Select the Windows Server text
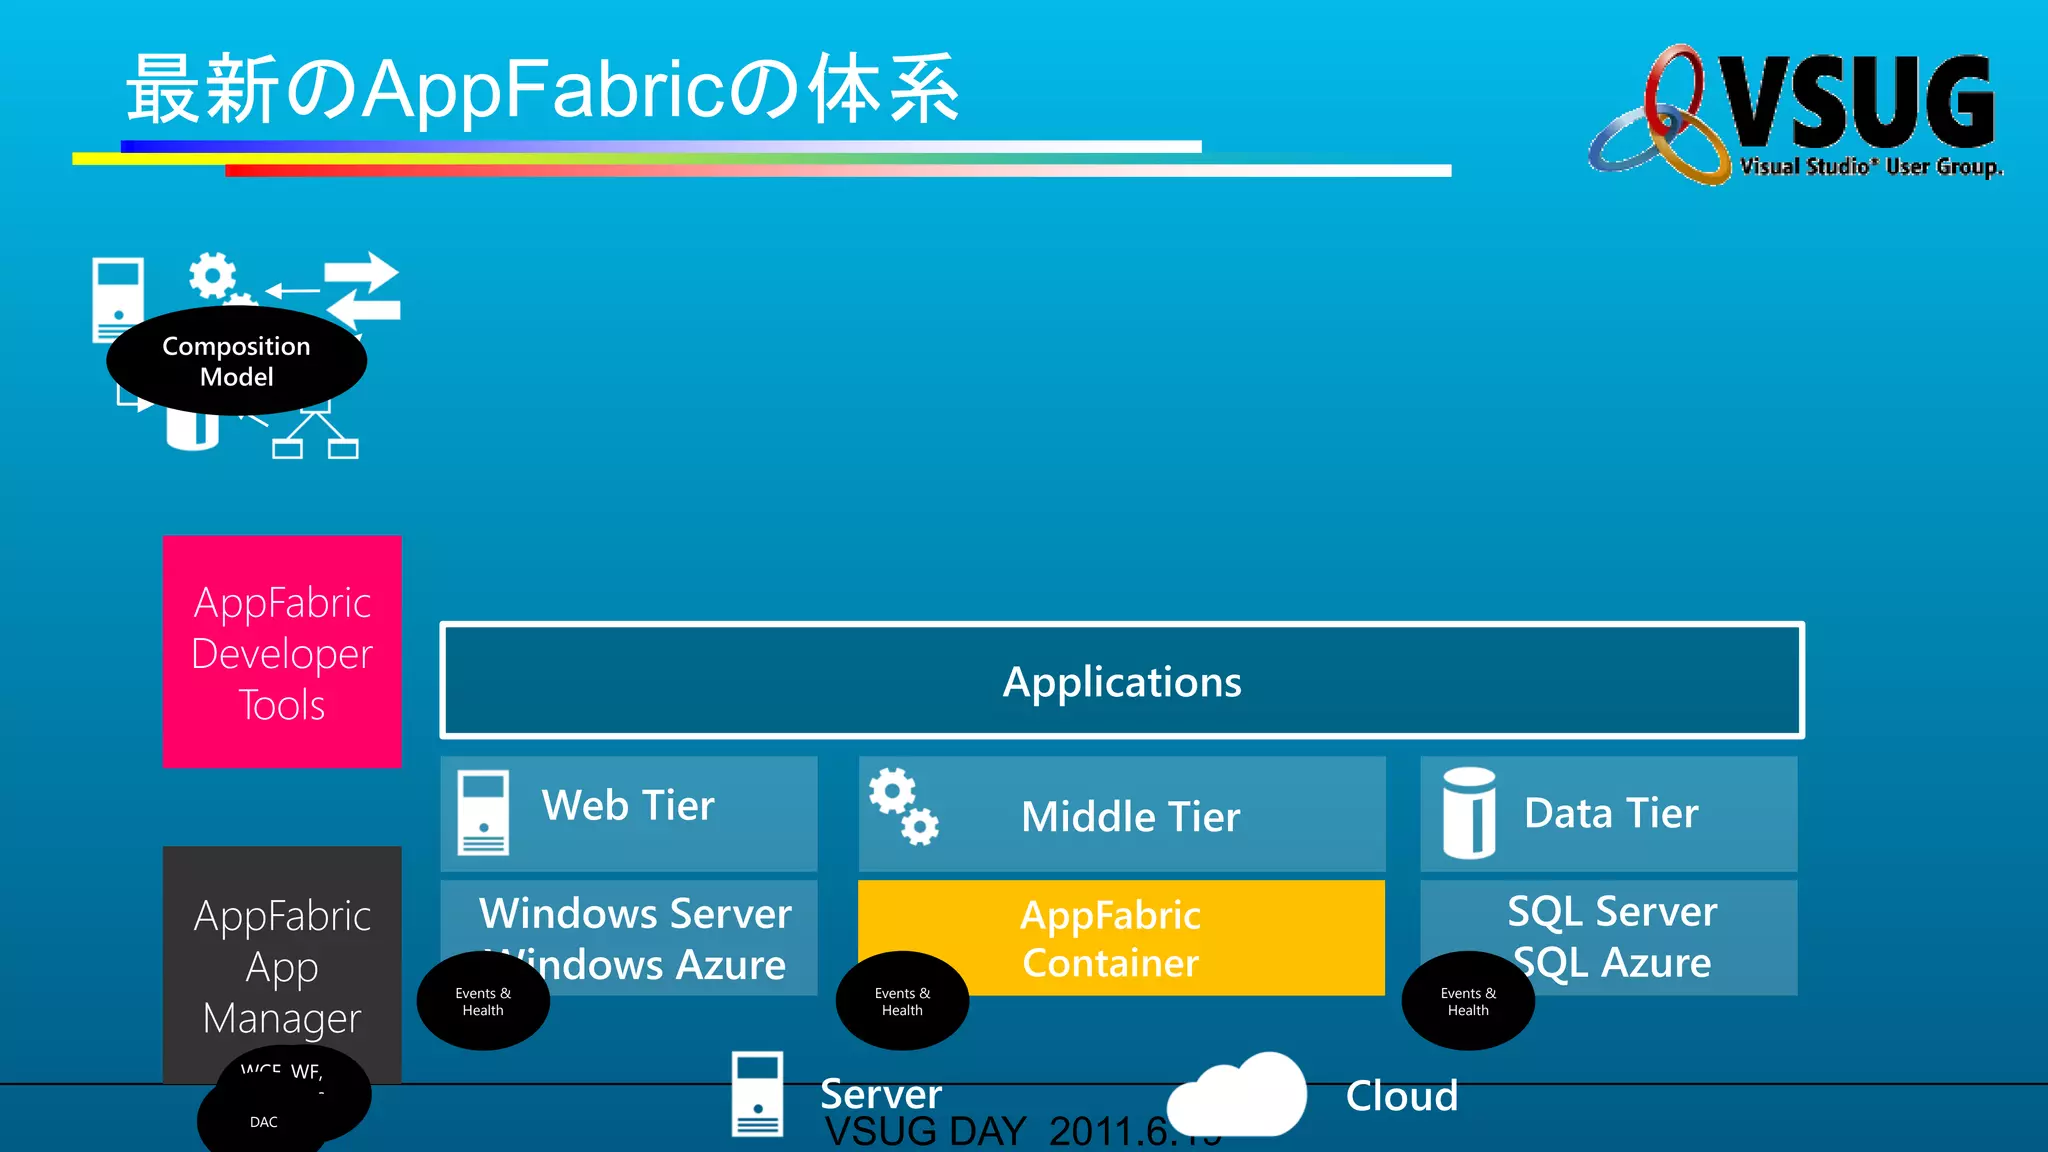2048x1152 pixels. point(635,913)
